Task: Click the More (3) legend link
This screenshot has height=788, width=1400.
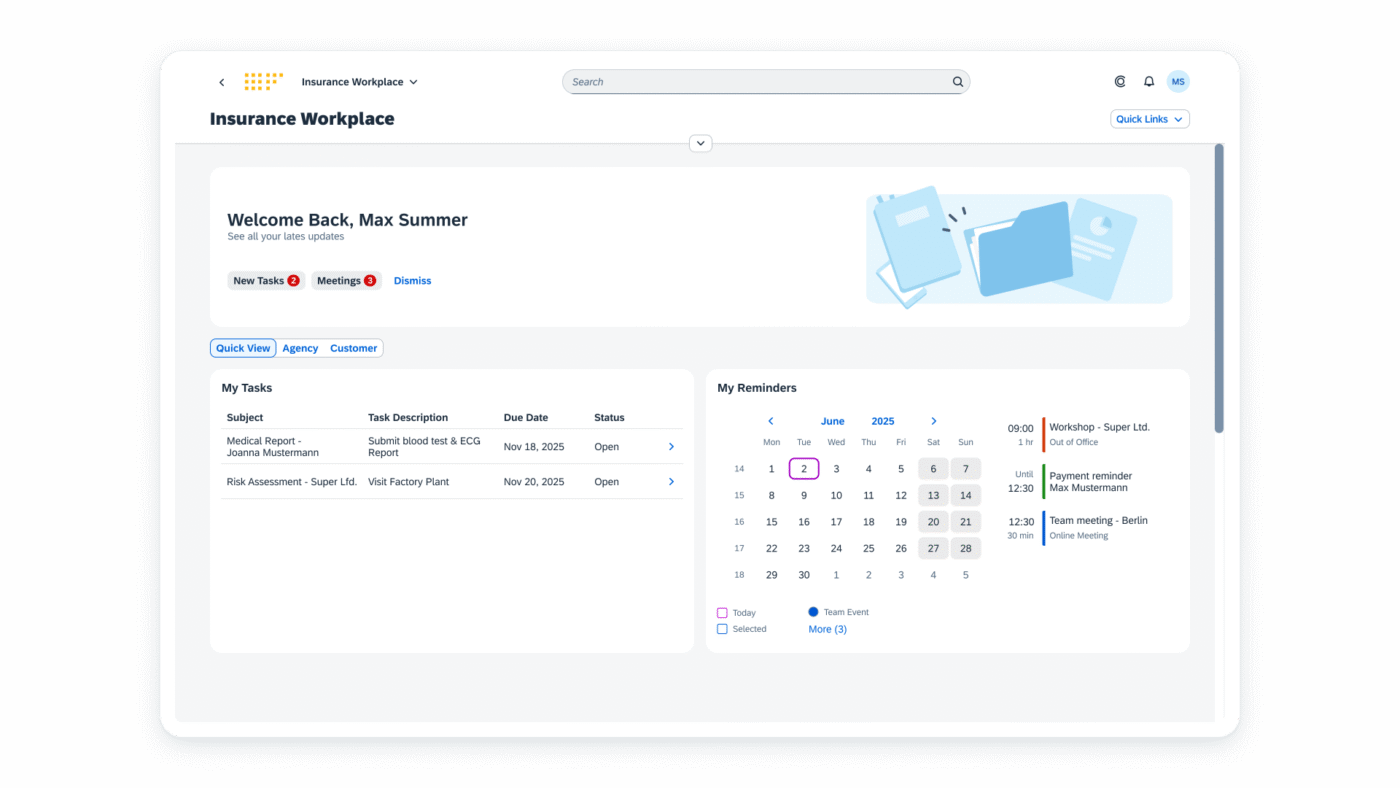Action: [827, 629]
